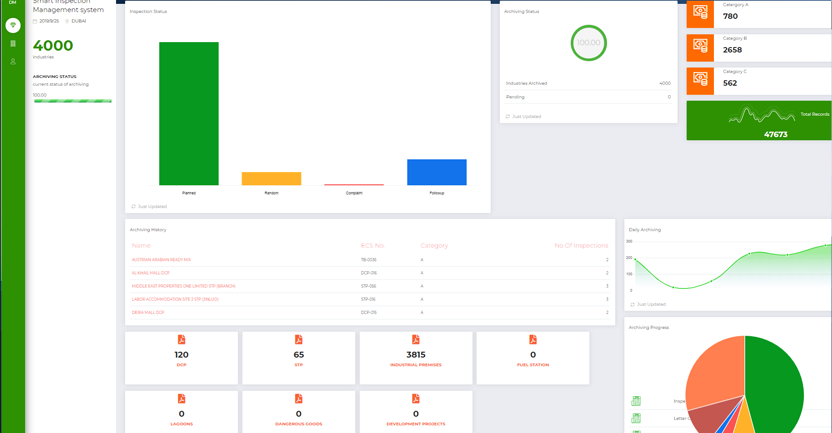Click the ARCHIVING STATUS sidebar heading
The height and width of the screenshot is (433, 832).
(x=55, y=76)
